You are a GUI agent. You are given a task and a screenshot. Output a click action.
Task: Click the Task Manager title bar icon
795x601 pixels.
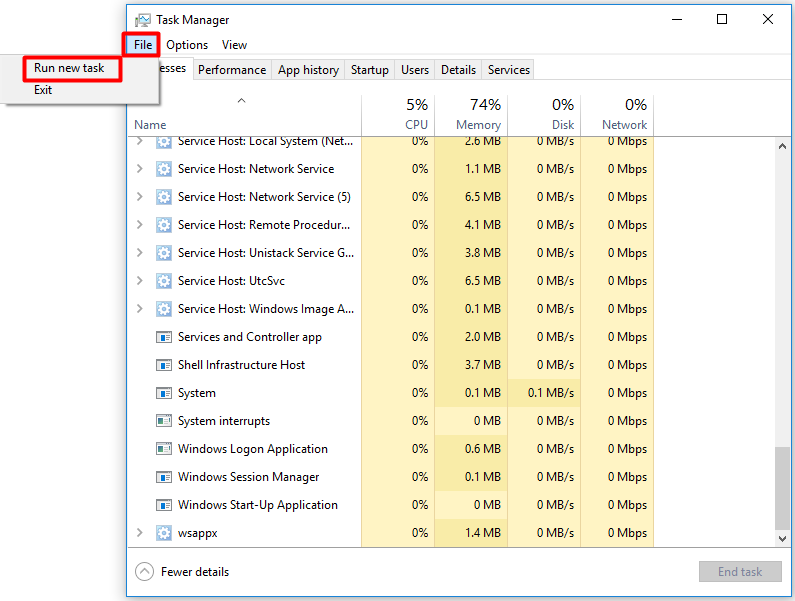143,20
